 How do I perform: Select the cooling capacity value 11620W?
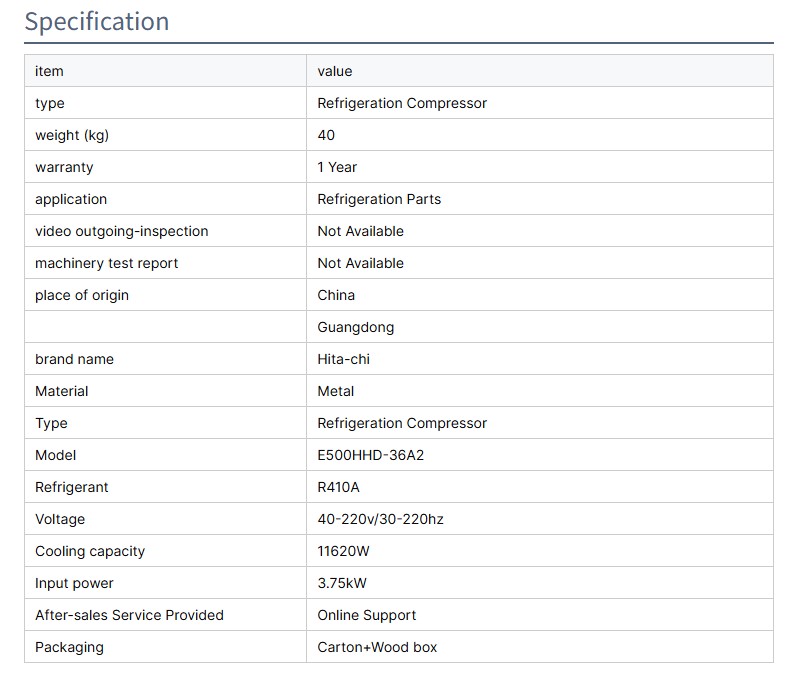coord(345,551)
